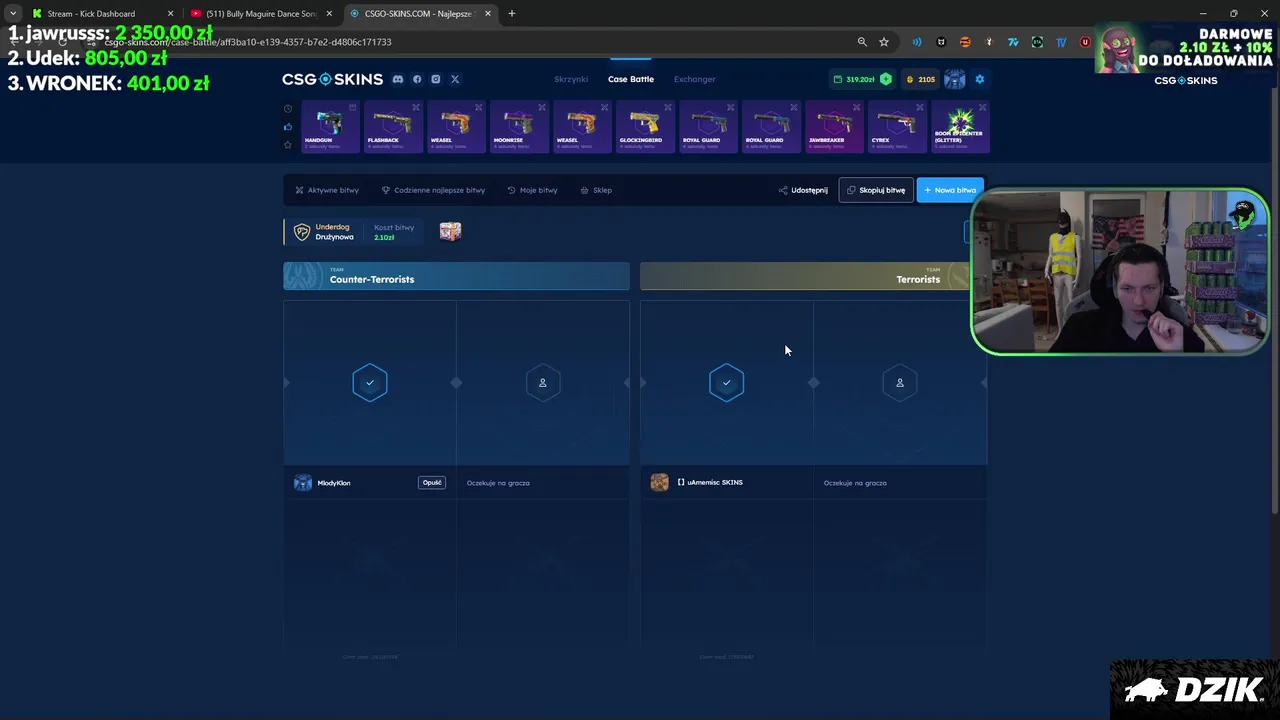Image resolution: width=1280 pixels, height=720 pixels.
Task: Select the best drops thumbs-up icon
Action: coord(288,127)
